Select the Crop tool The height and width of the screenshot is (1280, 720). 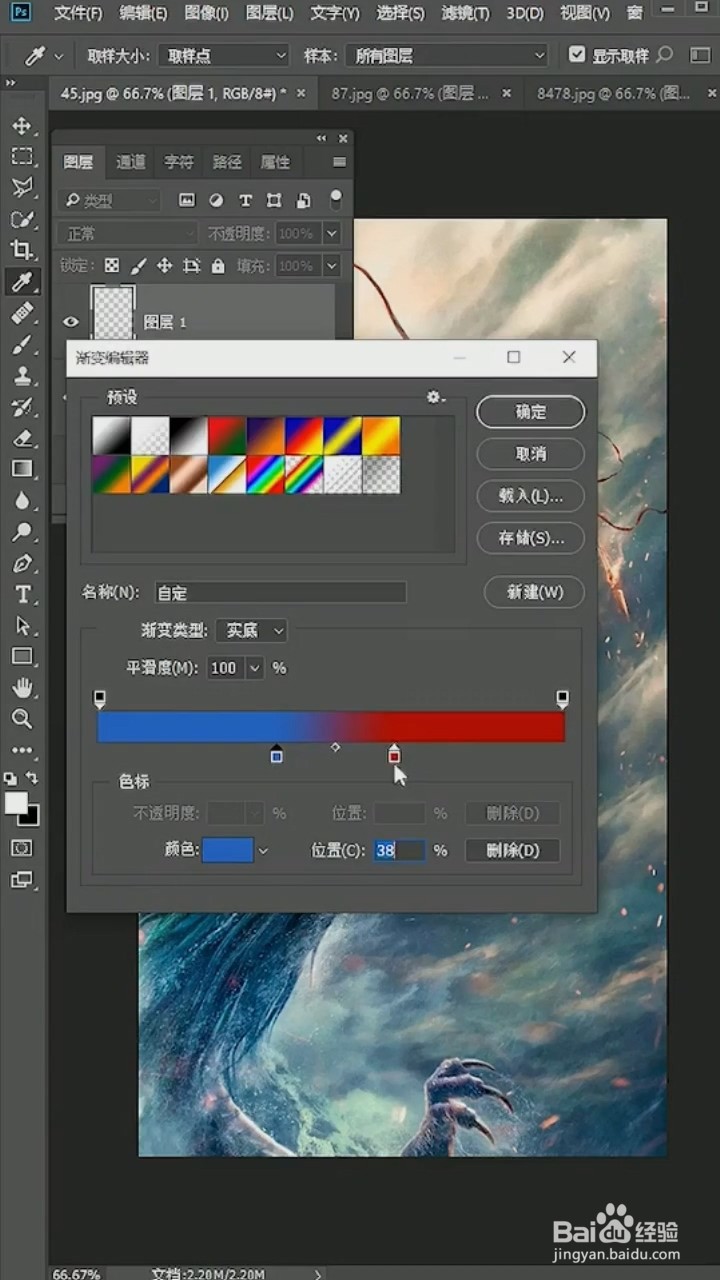tap(22, 250)
